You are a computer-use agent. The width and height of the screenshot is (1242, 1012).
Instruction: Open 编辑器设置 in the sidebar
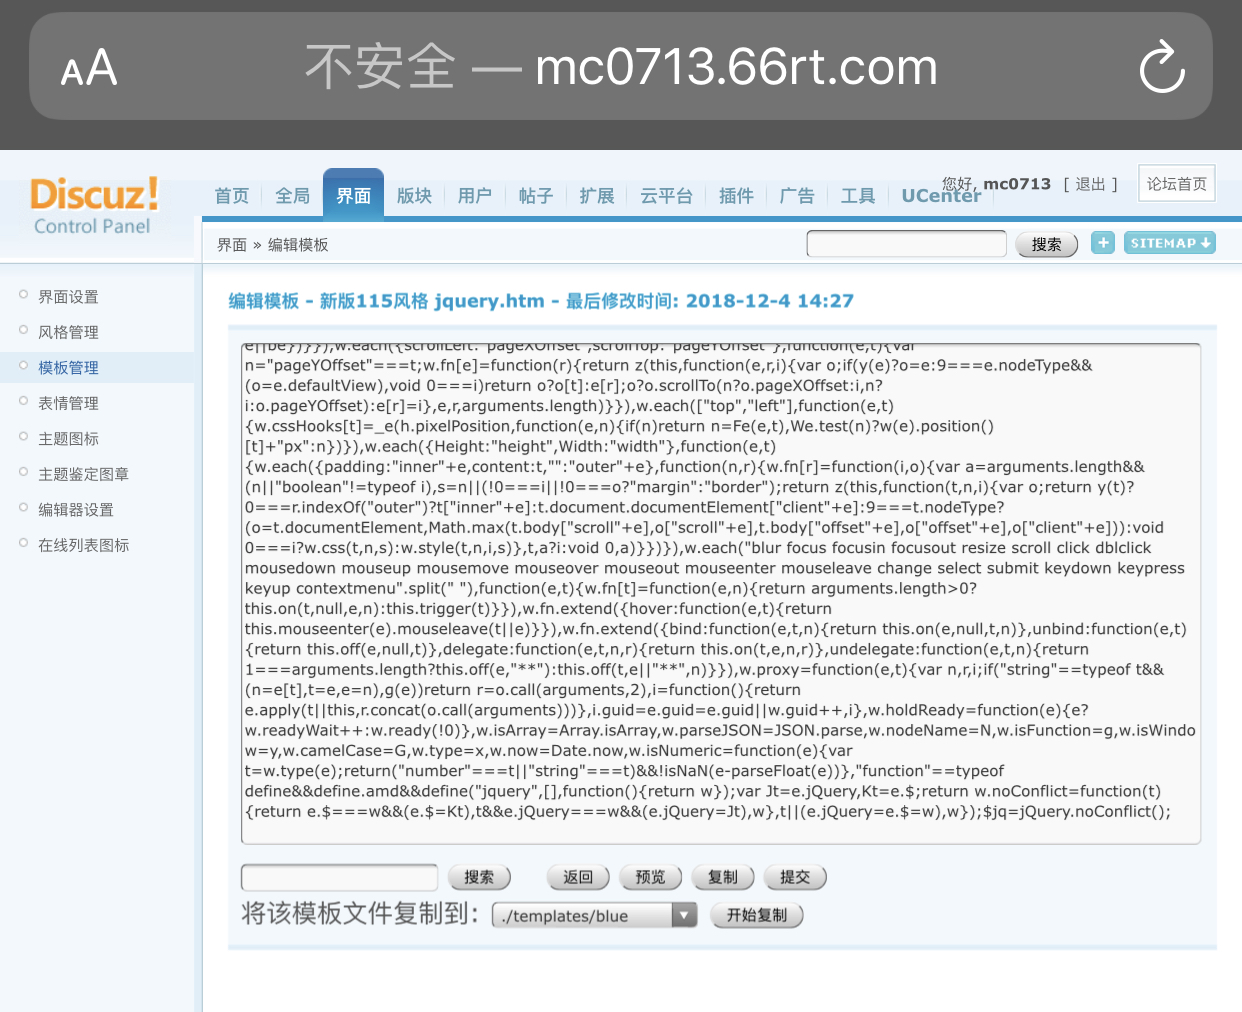pyautogui.click(x=76, y=509)
